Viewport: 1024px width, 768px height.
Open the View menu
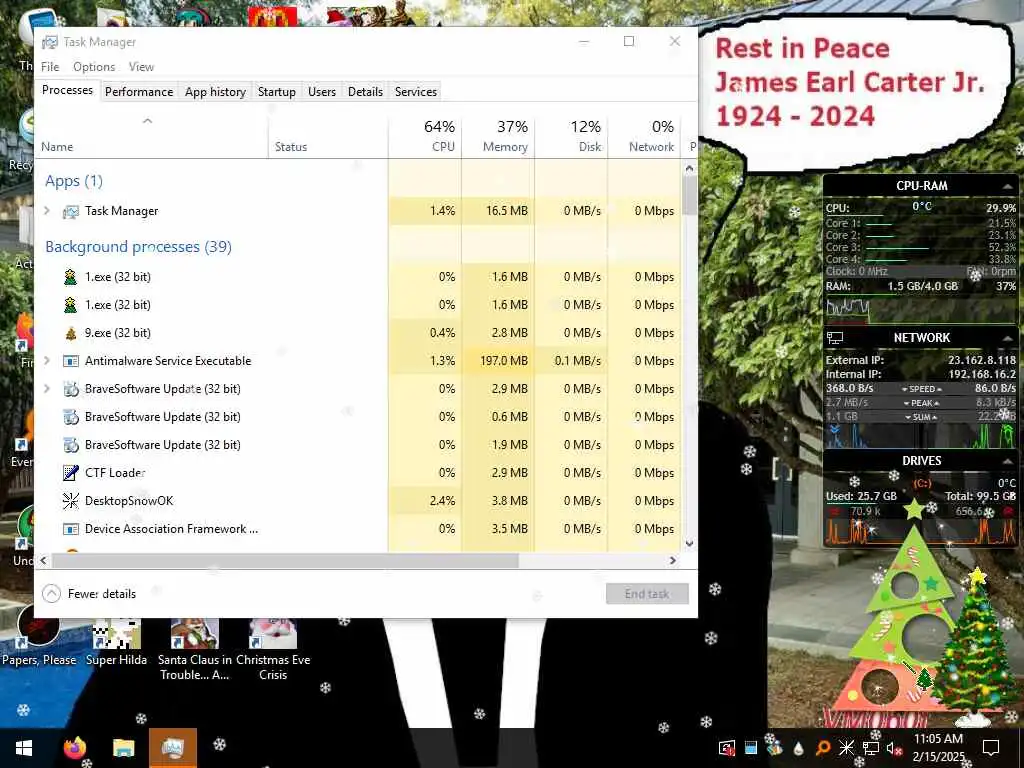tap(141, 67)
